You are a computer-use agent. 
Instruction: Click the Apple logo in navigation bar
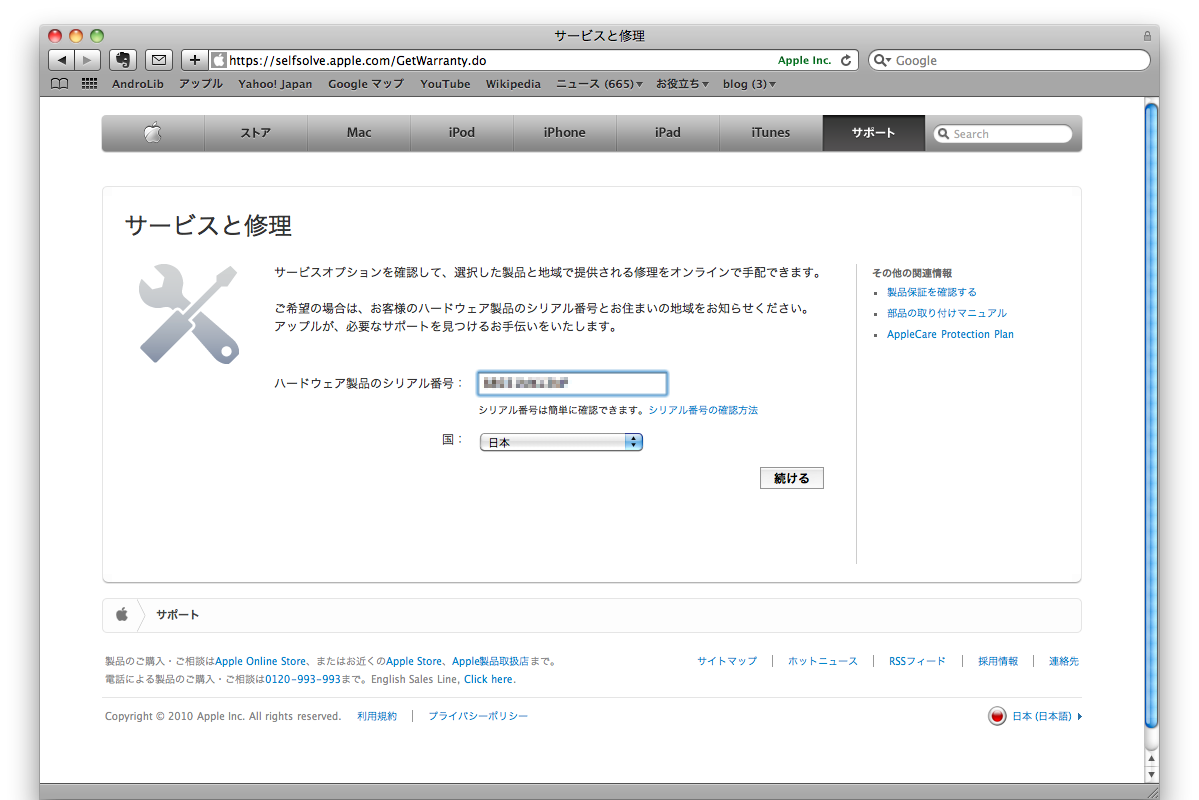pos(153,133)
